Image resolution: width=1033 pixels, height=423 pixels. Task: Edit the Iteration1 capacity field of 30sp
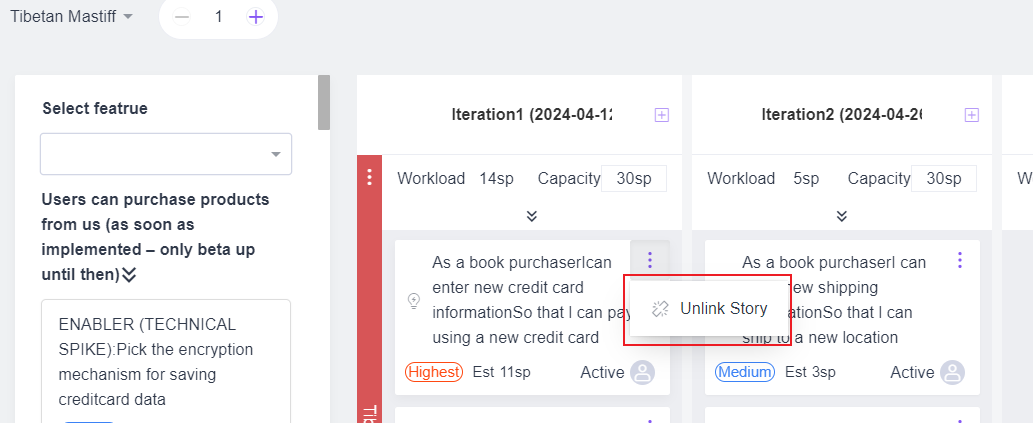click(633, 178)
